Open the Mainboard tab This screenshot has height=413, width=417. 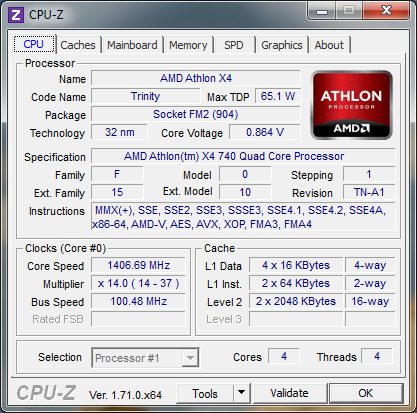point(132,45)
